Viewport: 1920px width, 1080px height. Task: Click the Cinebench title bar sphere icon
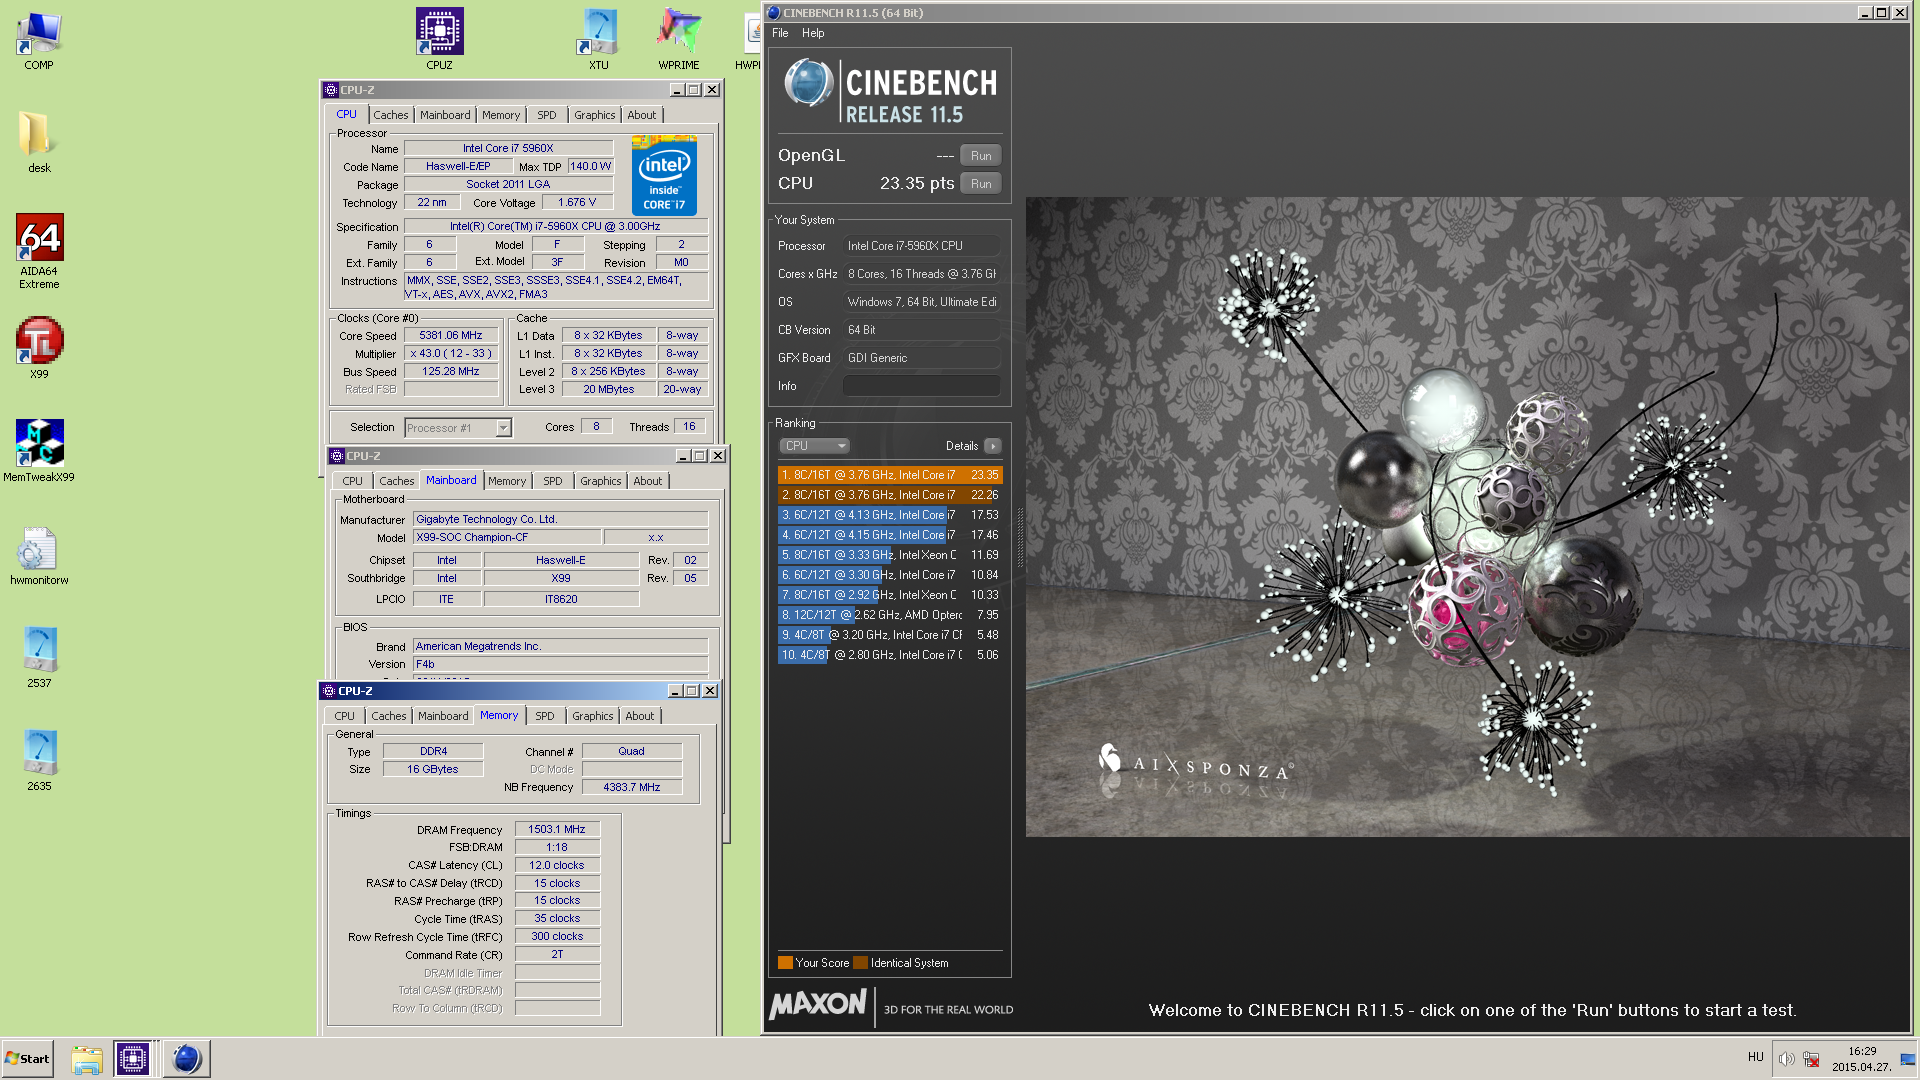pos(774,13)
